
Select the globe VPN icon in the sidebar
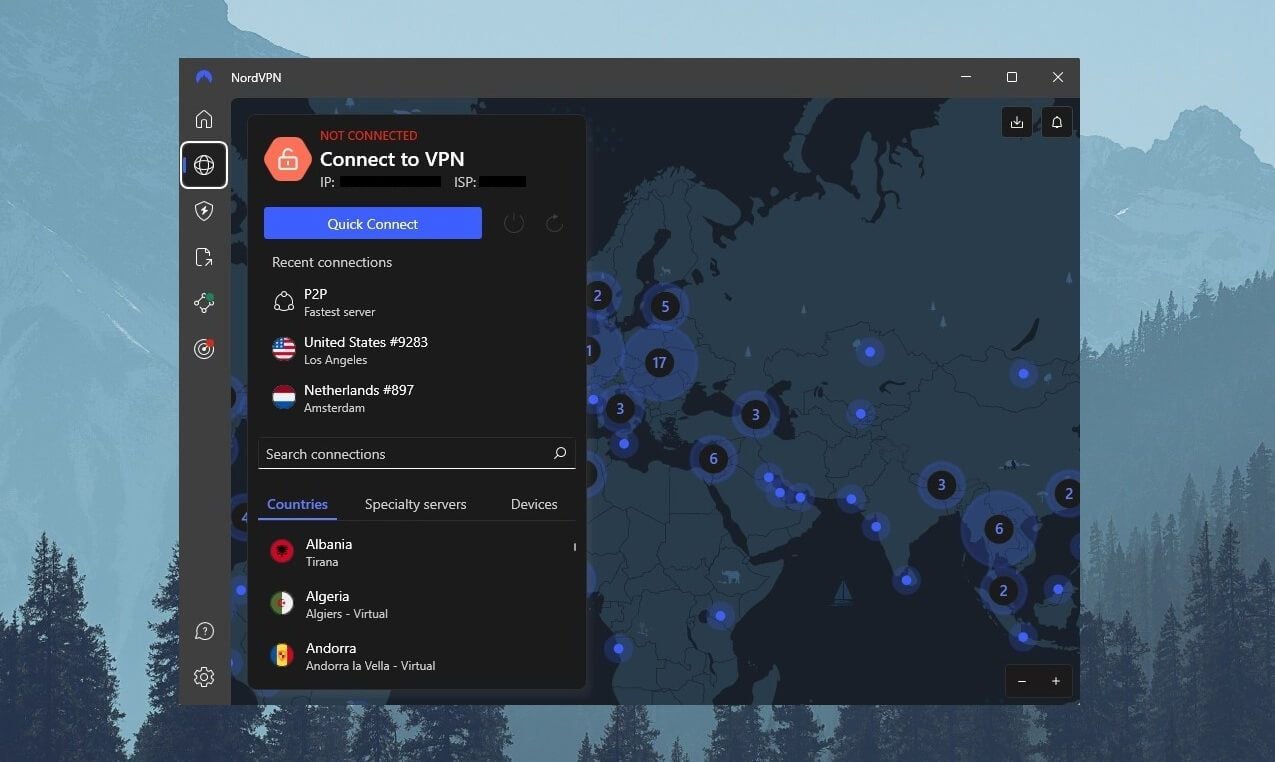tap(204, 165)
